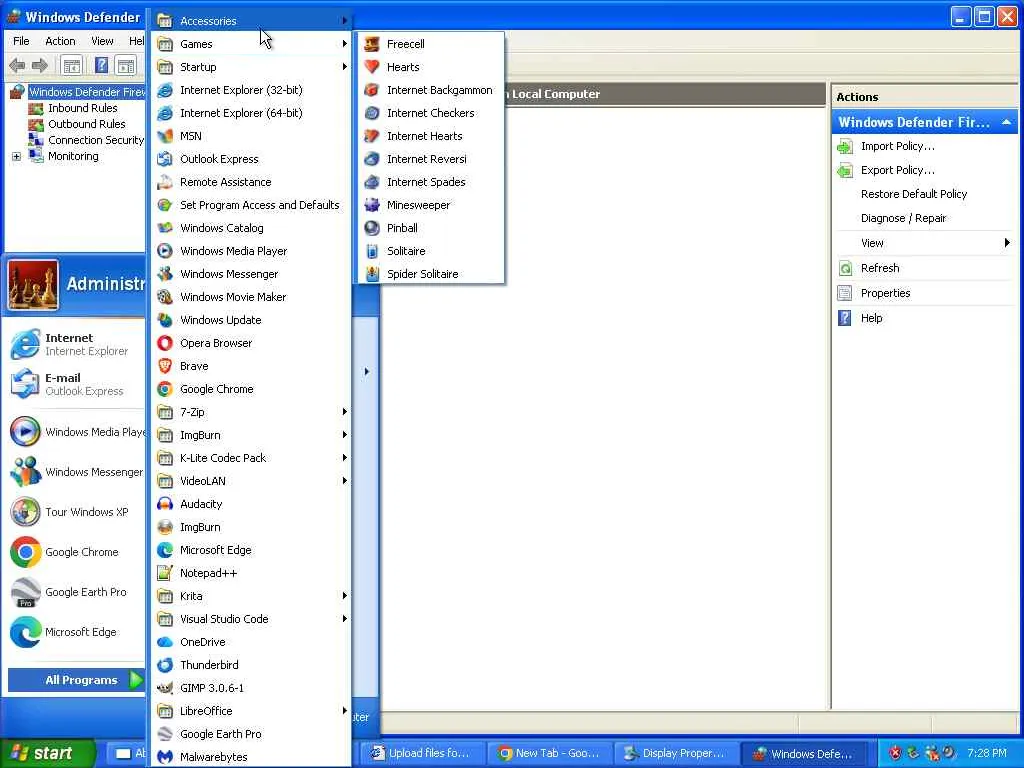This screenshot has height=768, width=1024.
Task: Select Internet Reversi from Games
Action: point(430,159)
